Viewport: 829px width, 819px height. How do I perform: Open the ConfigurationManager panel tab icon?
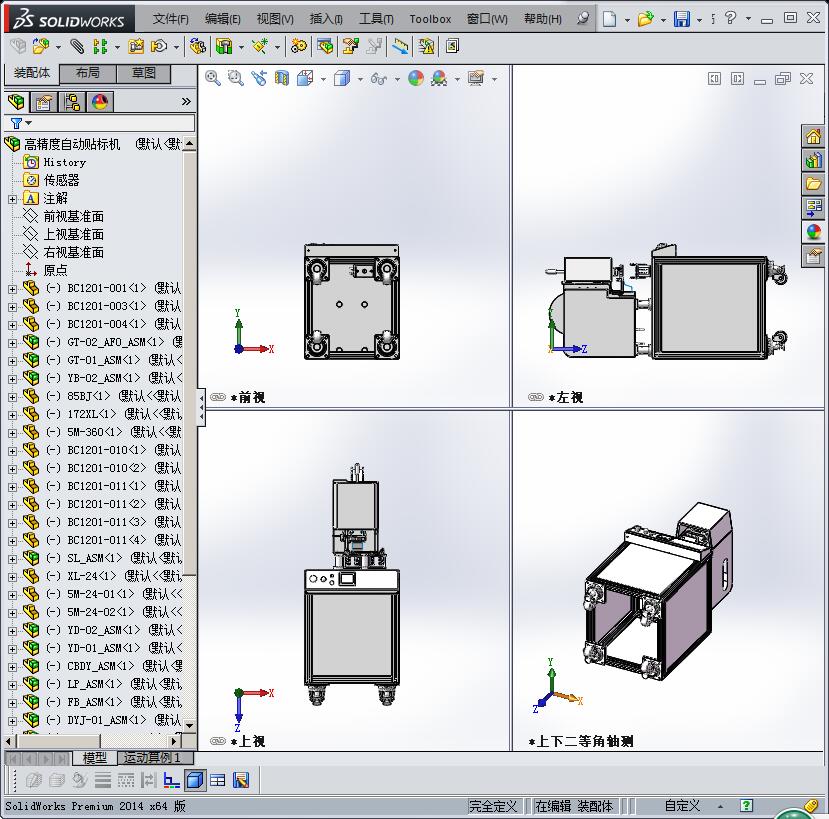(71, 102)
